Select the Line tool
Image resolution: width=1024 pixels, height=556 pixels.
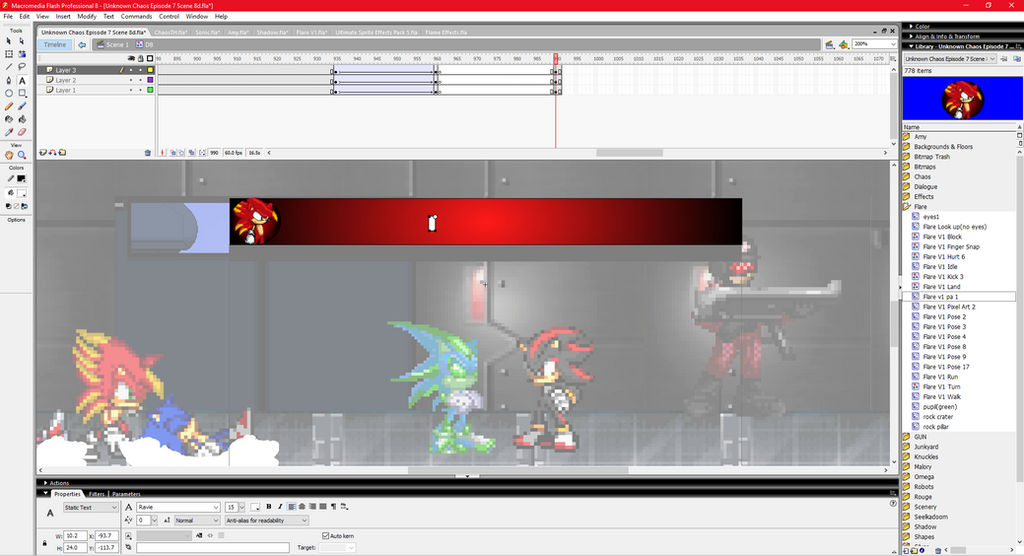click(x=9, y=67)
